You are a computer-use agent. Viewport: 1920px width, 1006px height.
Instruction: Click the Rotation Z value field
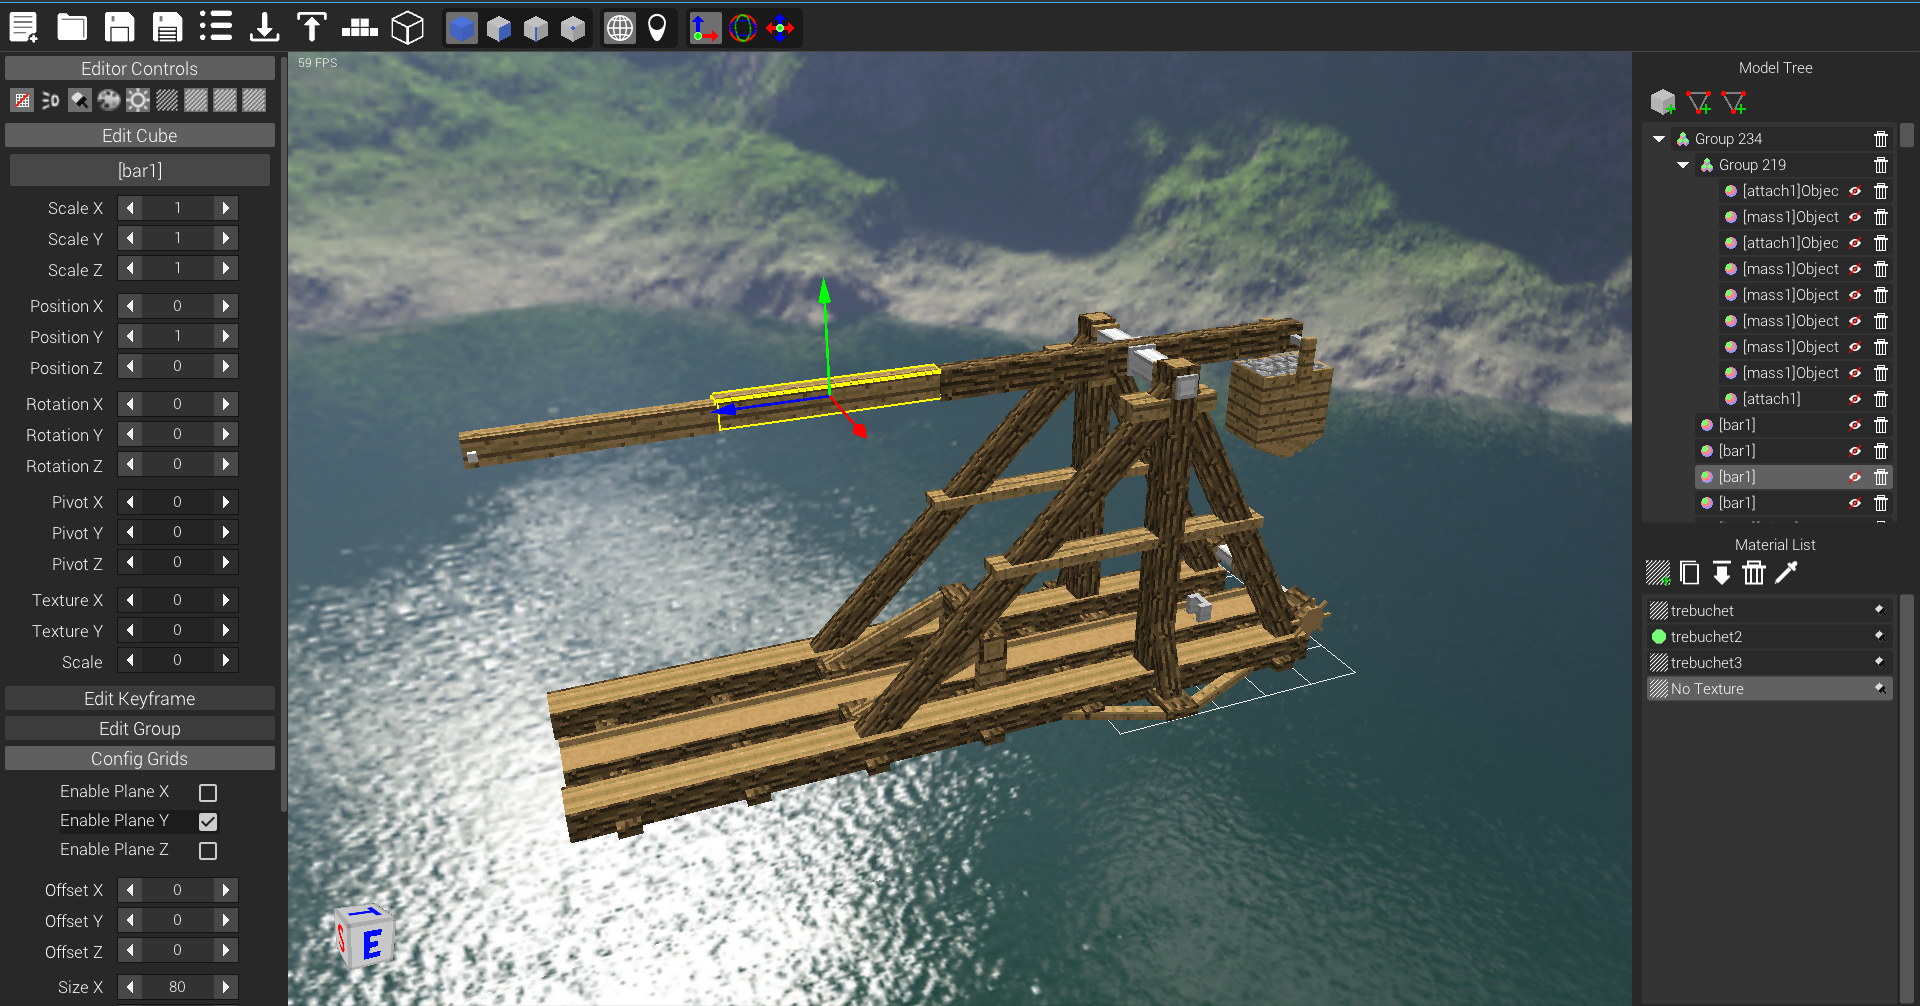tap(177, 465)
